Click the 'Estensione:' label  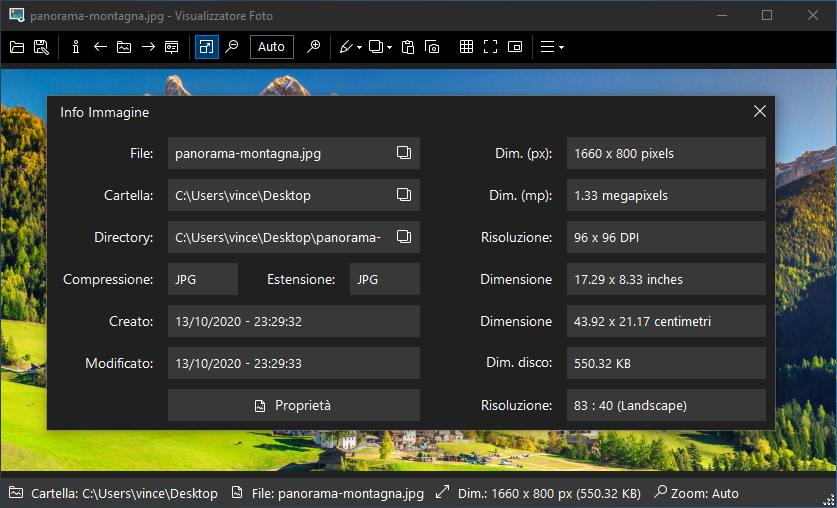(x=301, y=279)
